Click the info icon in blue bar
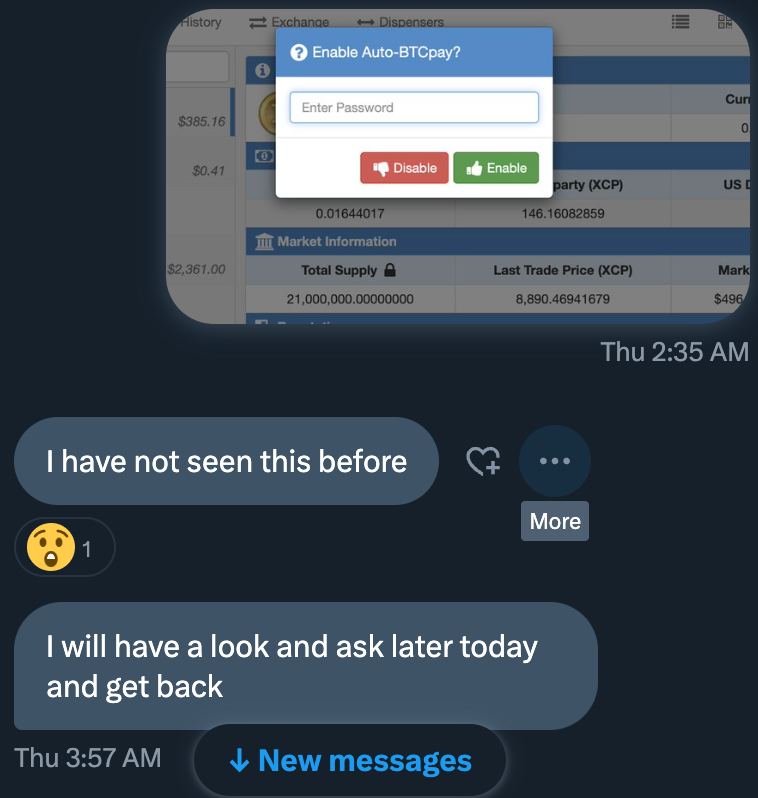 tap(262, 70)
